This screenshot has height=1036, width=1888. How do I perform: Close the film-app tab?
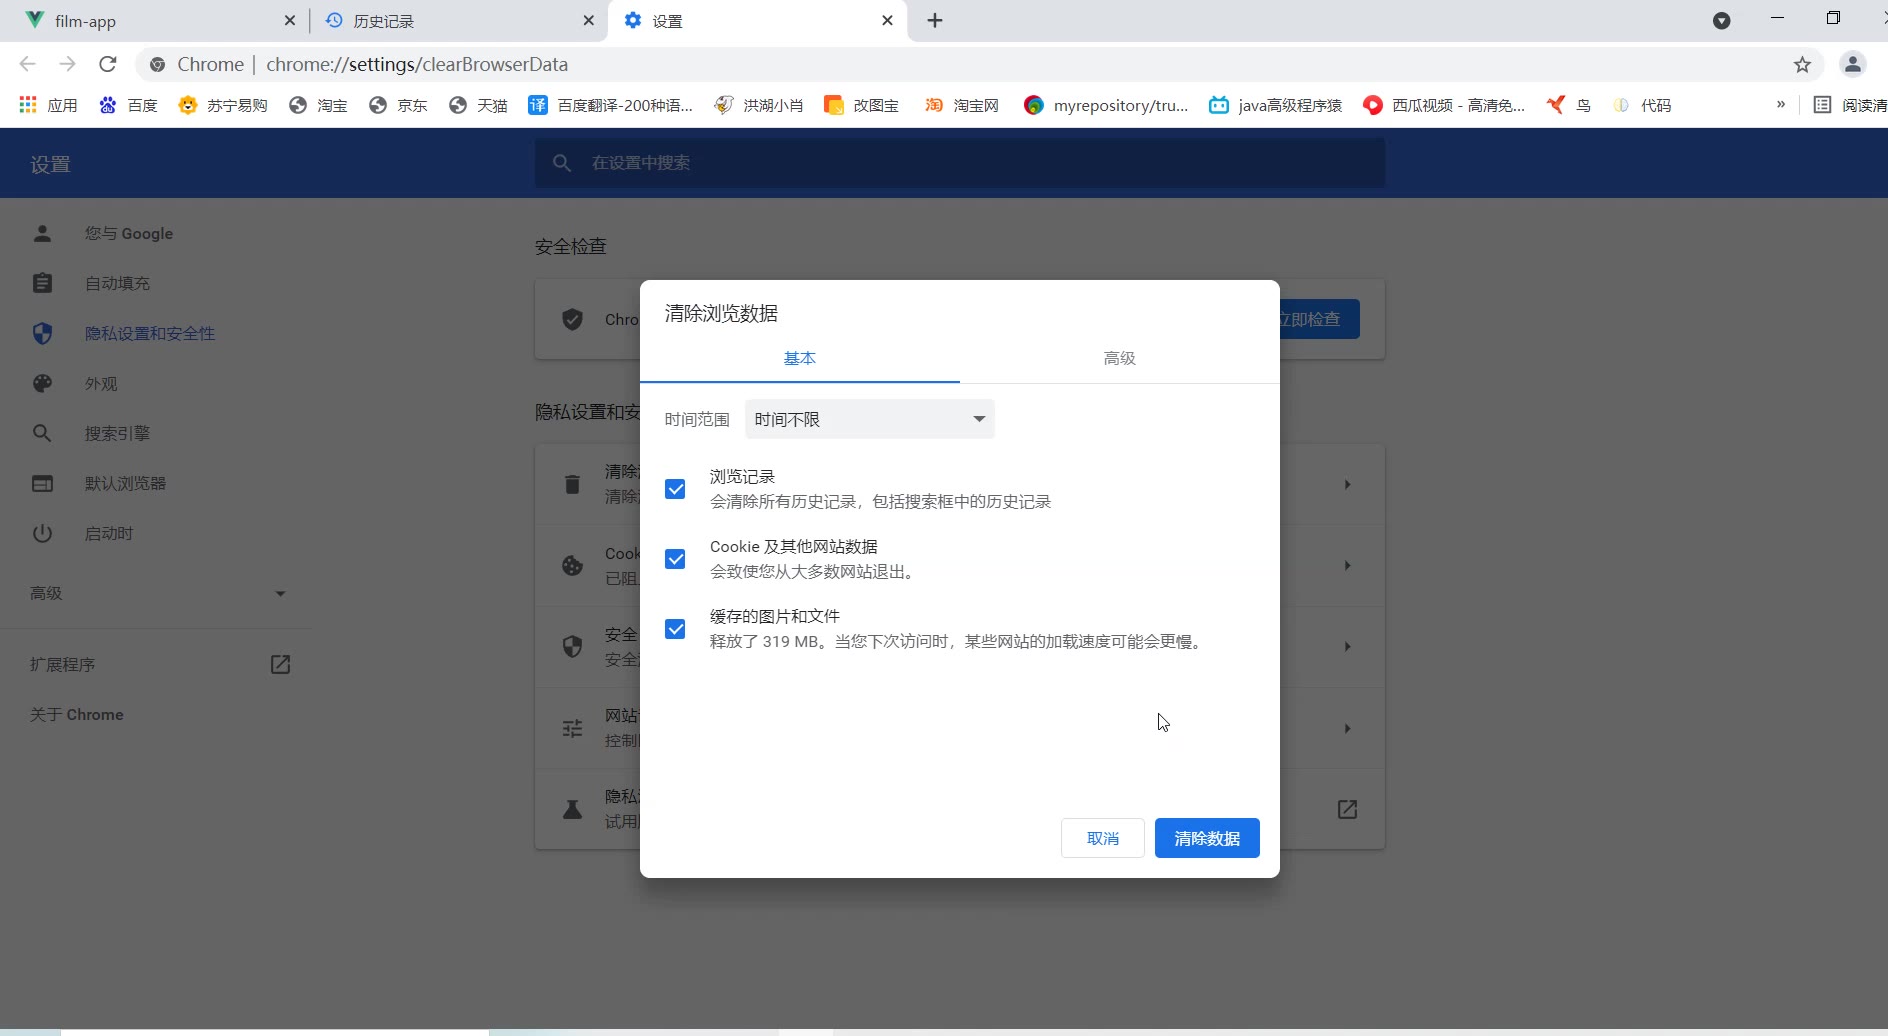tap(289, 20)
